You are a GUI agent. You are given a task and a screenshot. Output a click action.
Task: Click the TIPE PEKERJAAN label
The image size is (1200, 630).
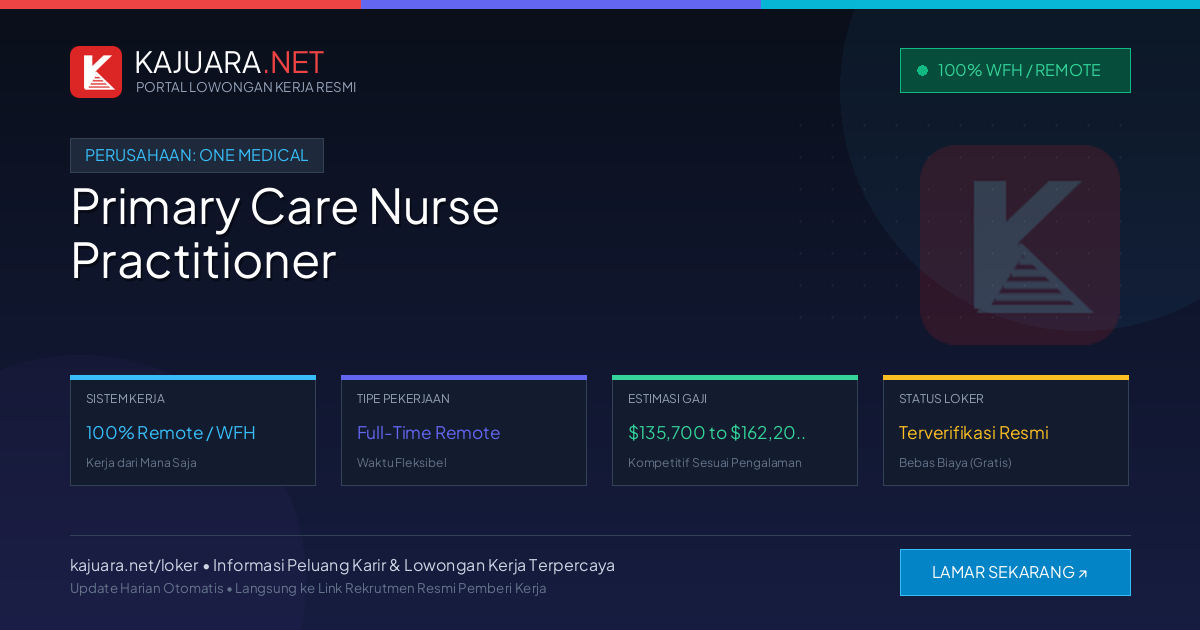(x=403, y=398)
